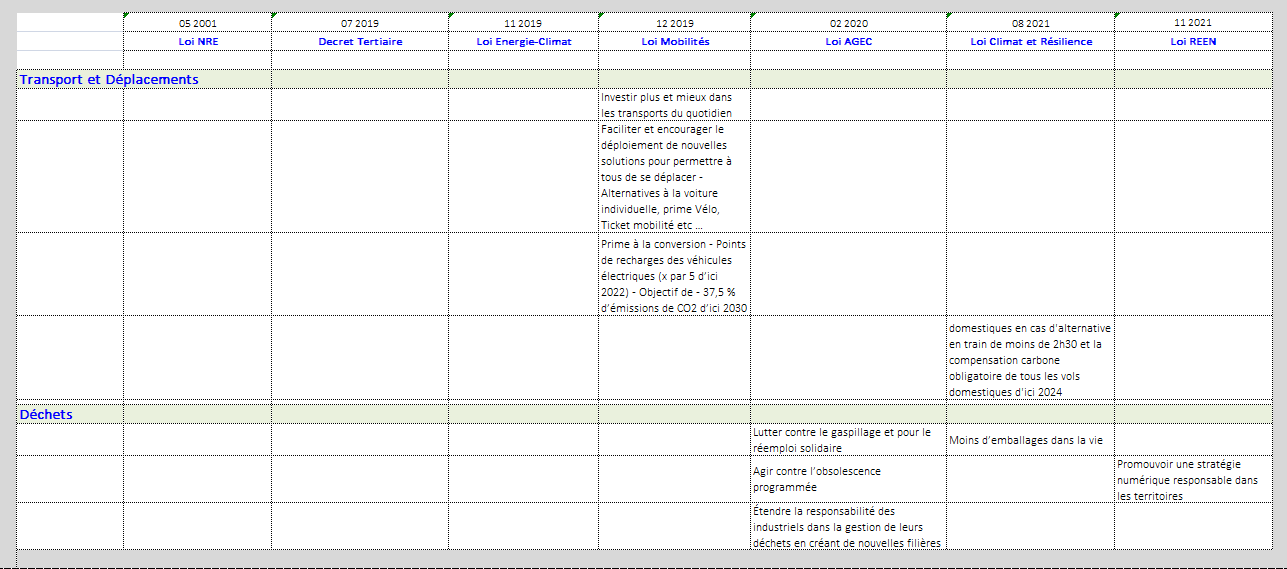Viewport: 1287px width, 569px height.
Task: Click the "Loi Climat et Résilience" header
Action: click(x=1030, y=41)
